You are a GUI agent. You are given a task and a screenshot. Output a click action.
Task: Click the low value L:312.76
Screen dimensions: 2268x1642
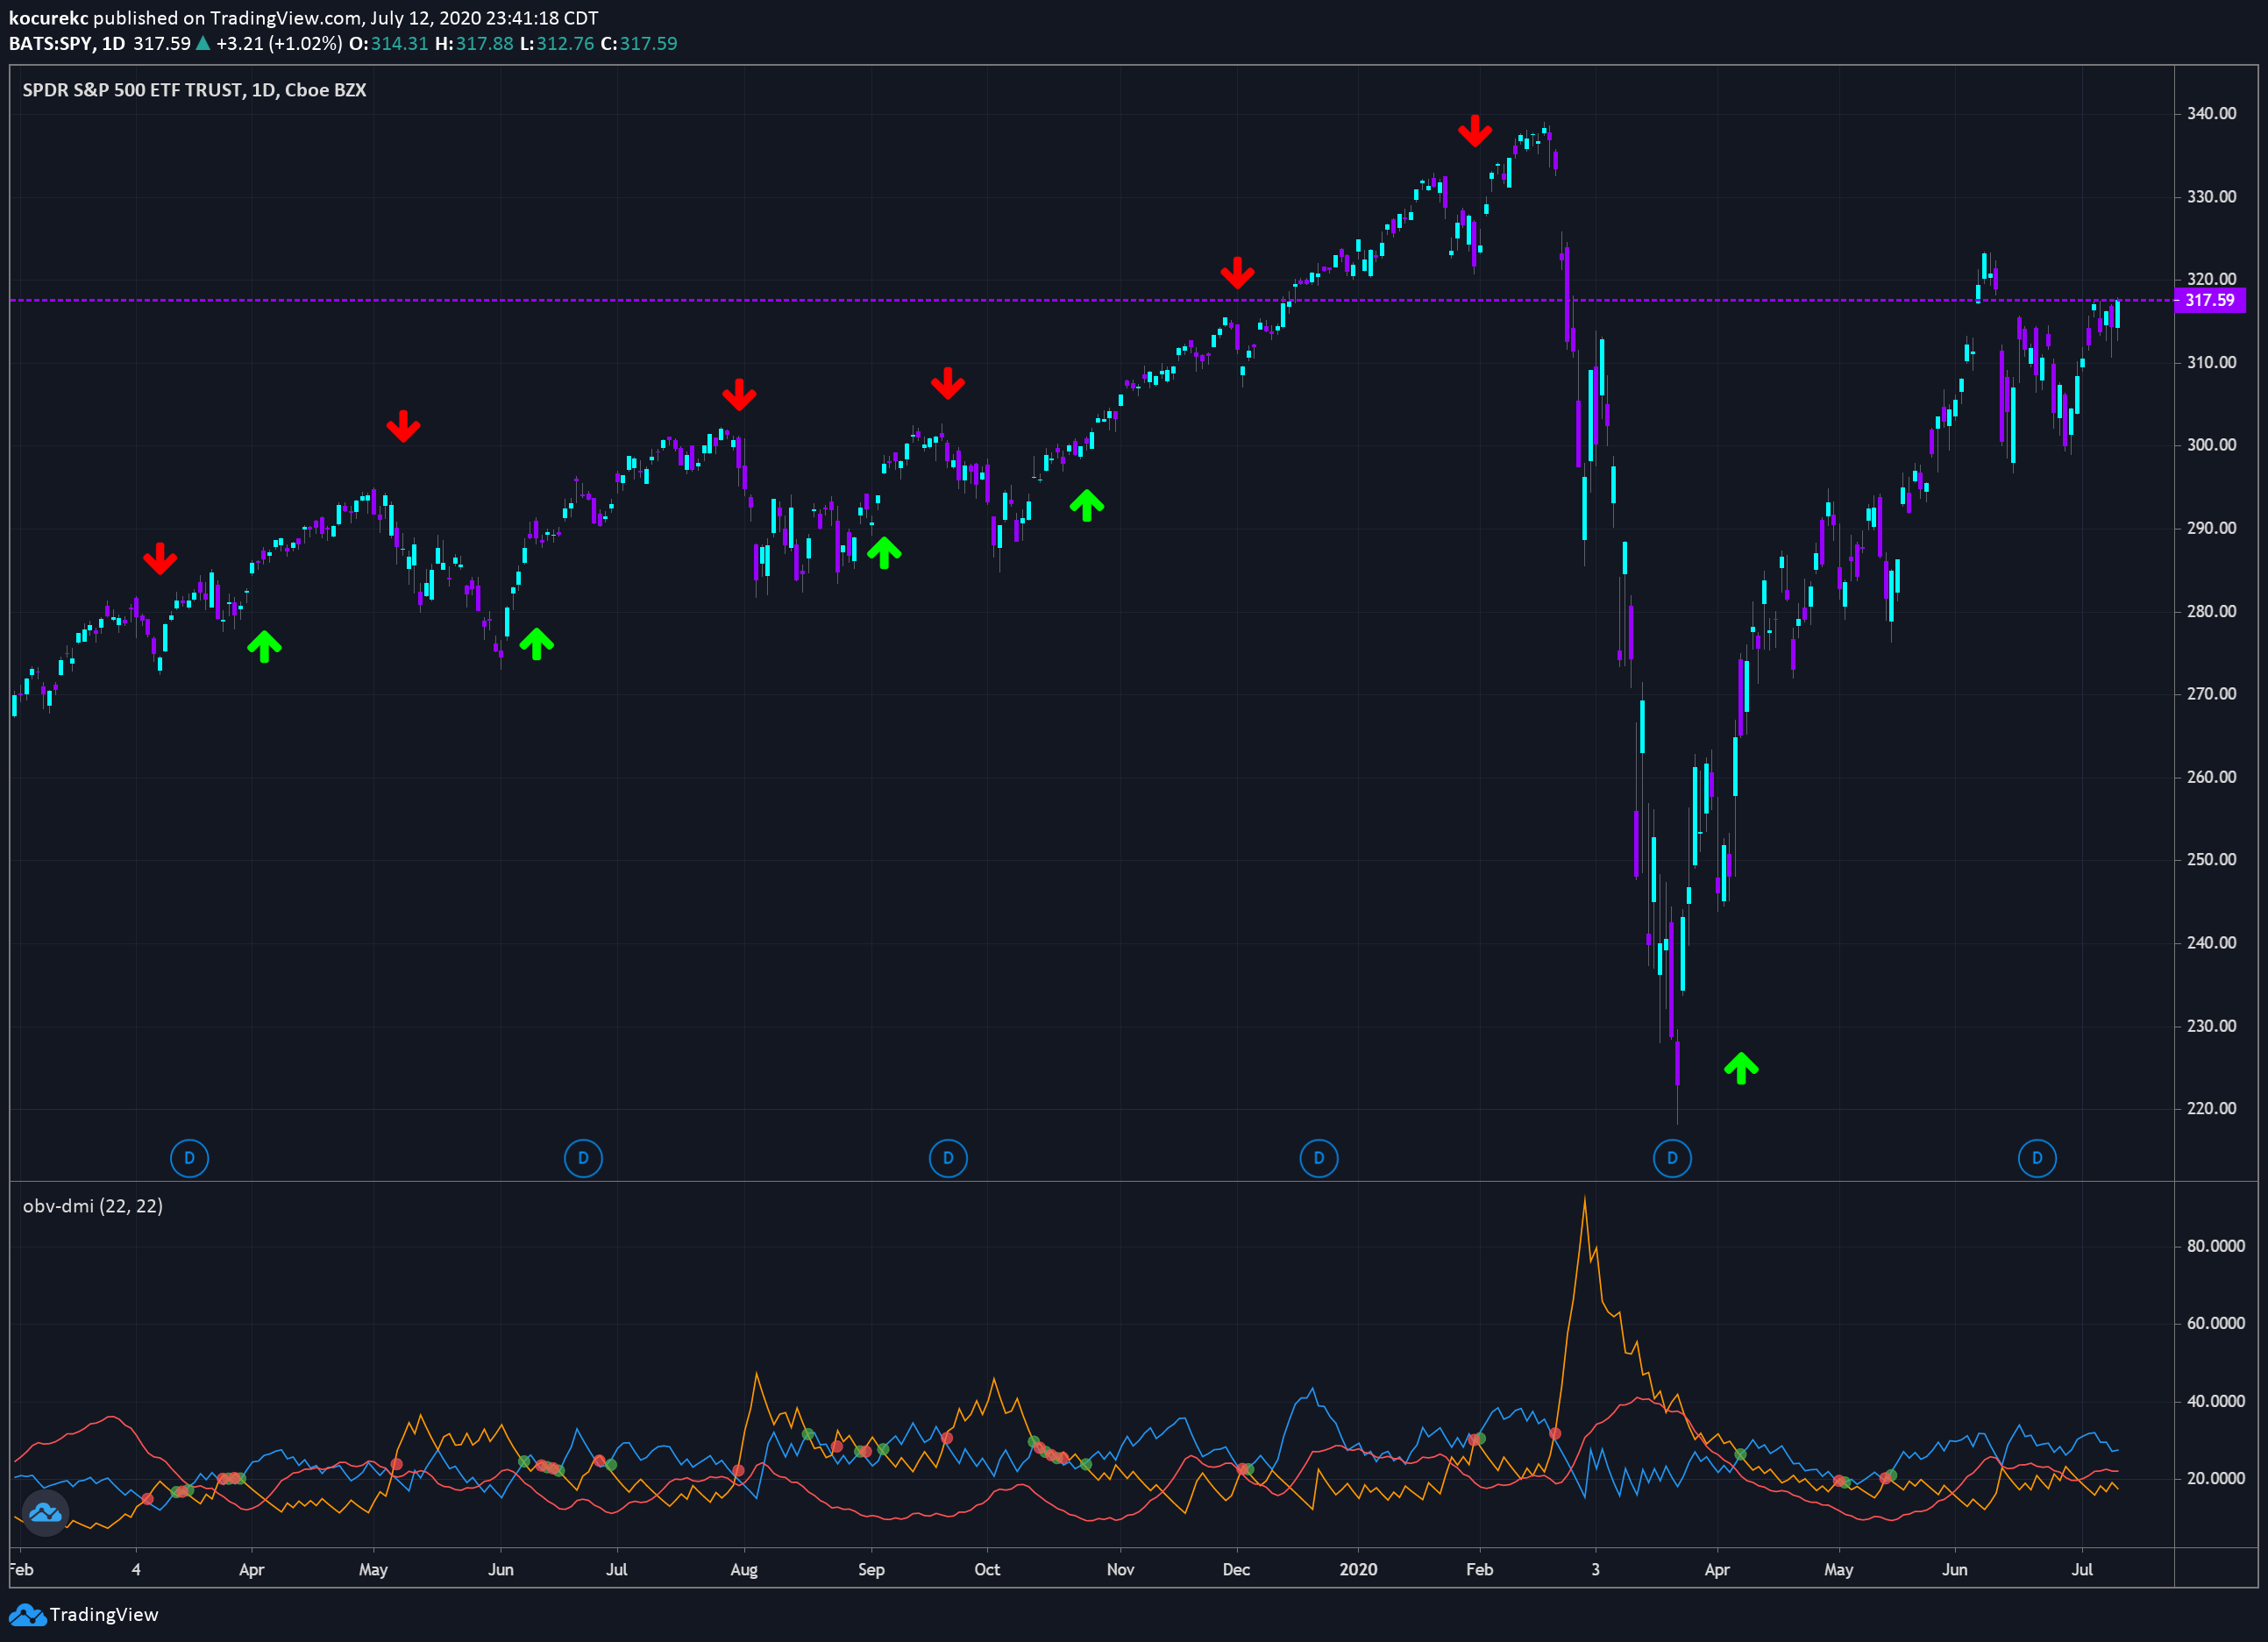(557, 43)
